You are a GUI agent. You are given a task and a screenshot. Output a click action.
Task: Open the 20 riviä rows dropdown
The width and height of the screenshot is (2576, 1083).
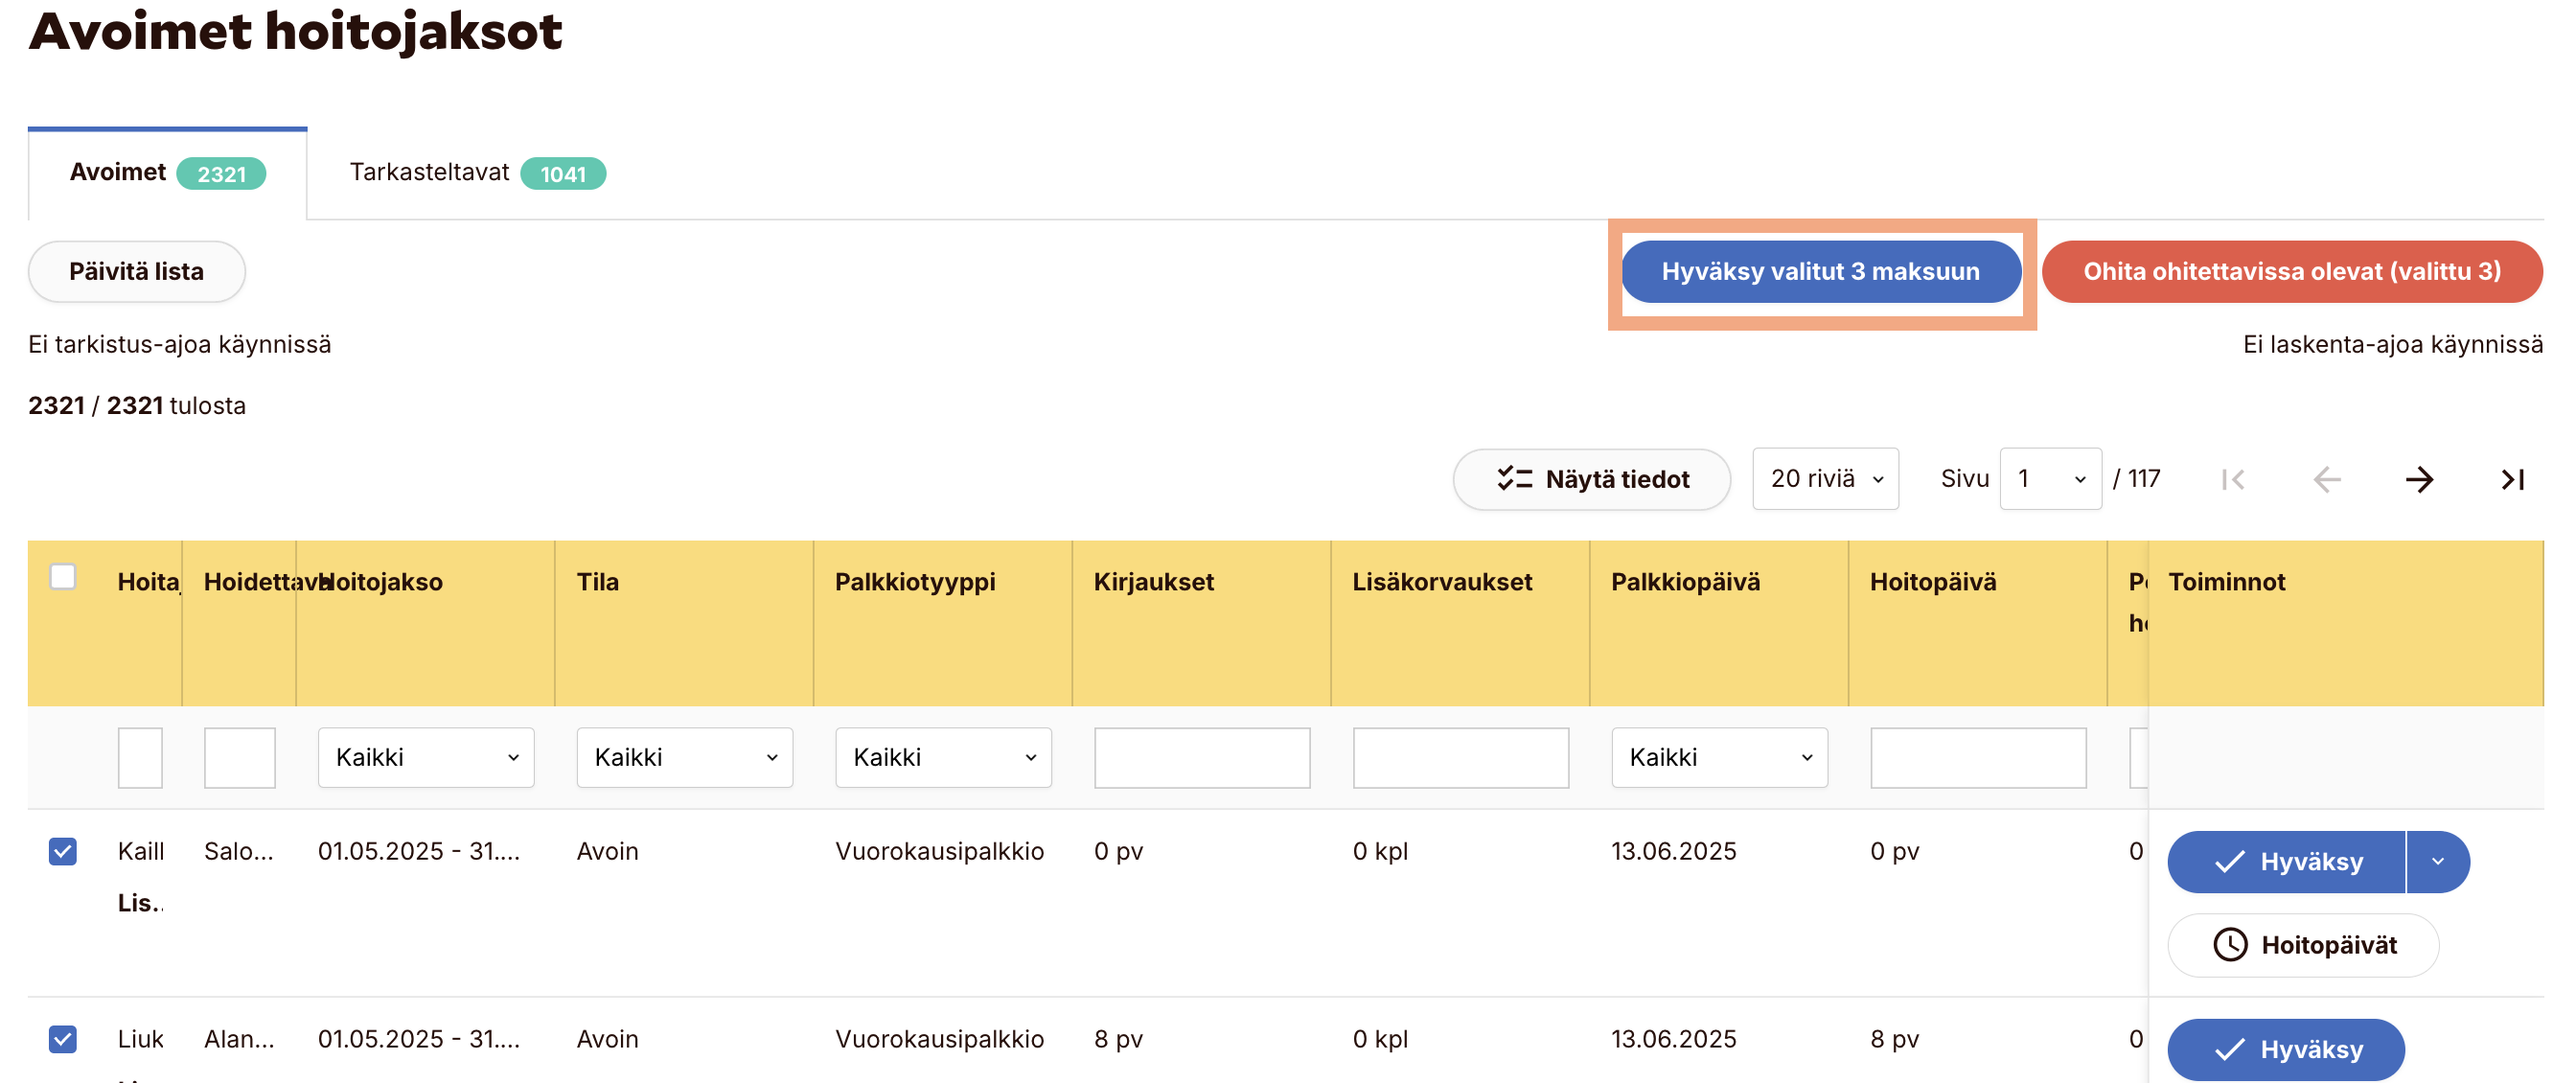coord(1825,479)
